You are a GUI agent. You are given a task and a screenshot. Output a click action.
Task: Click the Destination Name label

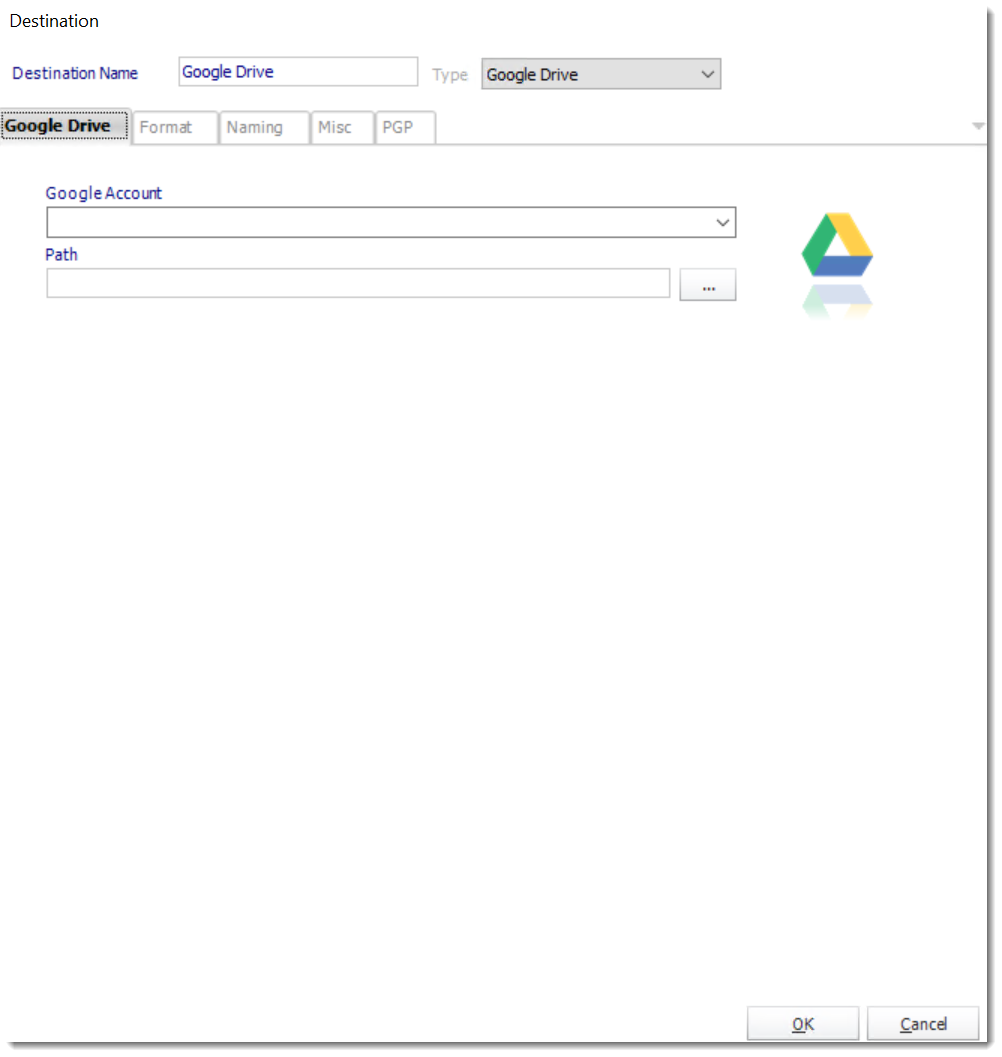click(x=75, y=73)
